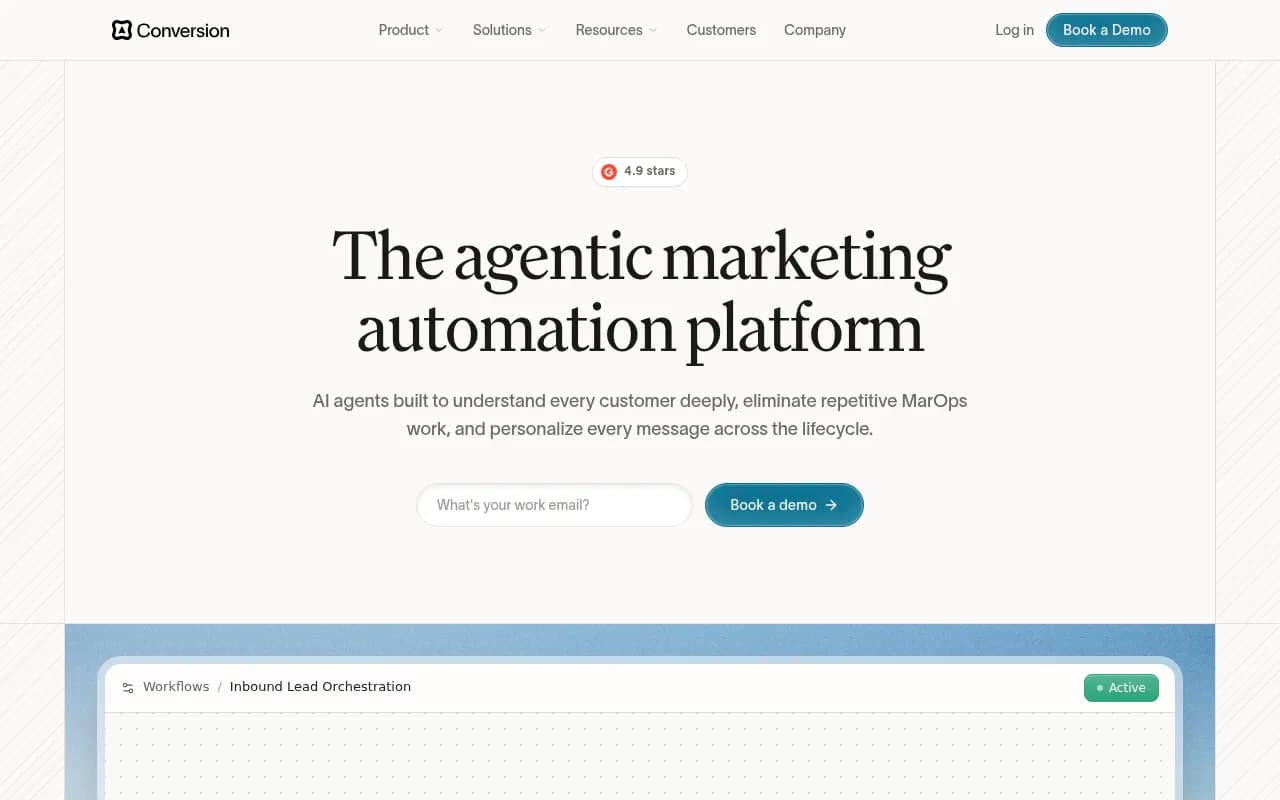
Task: Open the Resources menu
Action: (x=617, y=30)
